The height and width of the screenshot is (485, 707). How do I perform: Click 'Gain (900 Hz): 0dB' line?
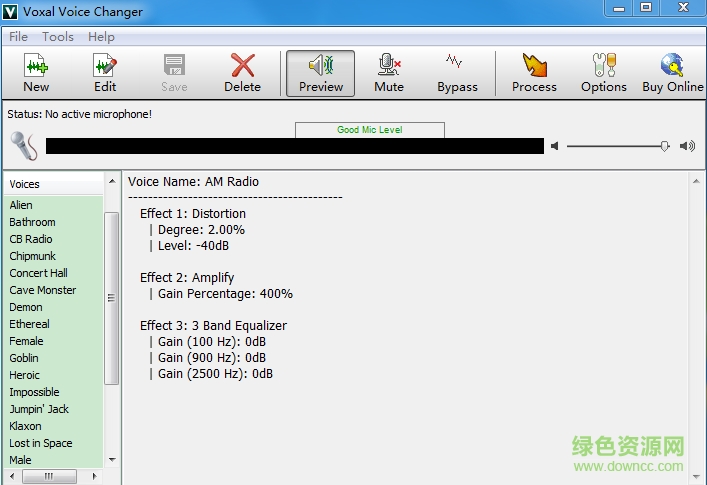tap(211, 358)
